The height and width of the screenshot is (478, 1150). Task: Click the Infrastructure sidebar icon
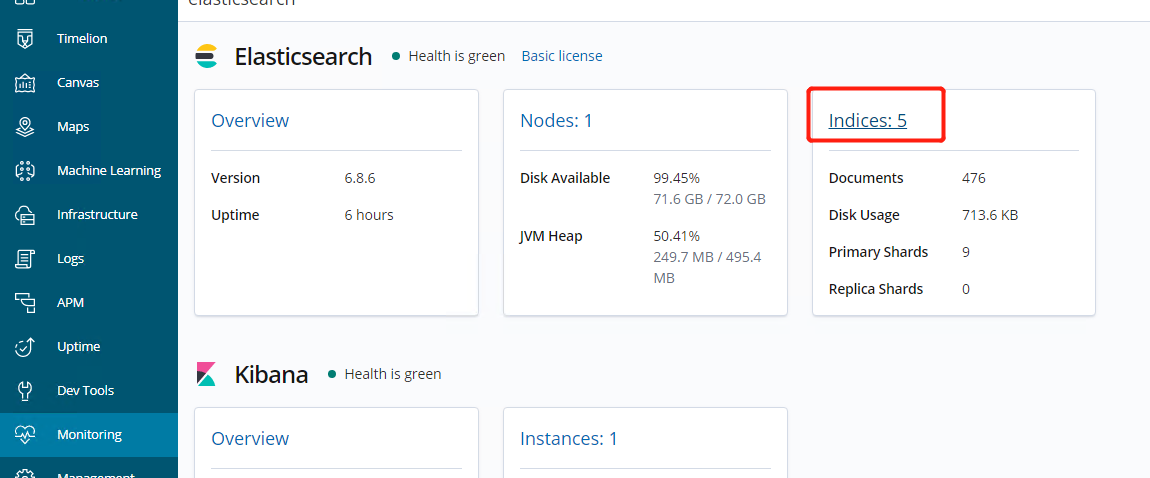coord(25,215)
